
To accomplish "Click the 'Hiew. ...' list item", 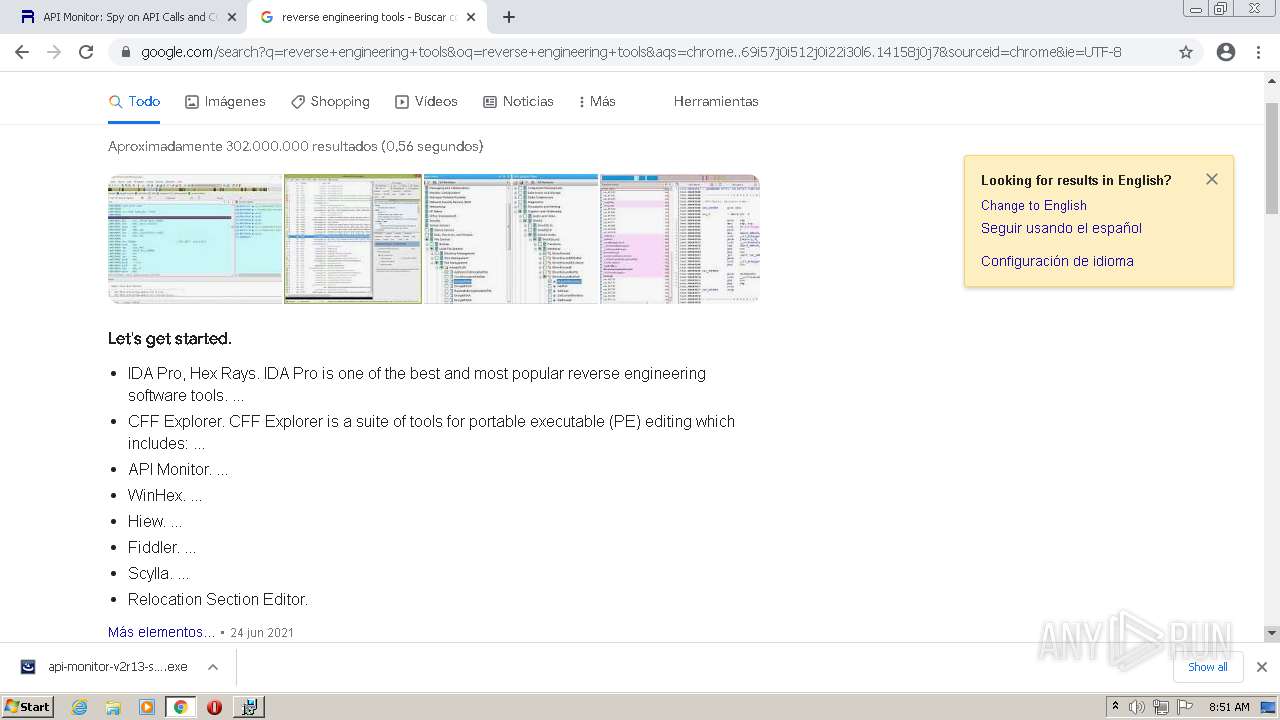I will pyautogui.click(x=155, y=521).
